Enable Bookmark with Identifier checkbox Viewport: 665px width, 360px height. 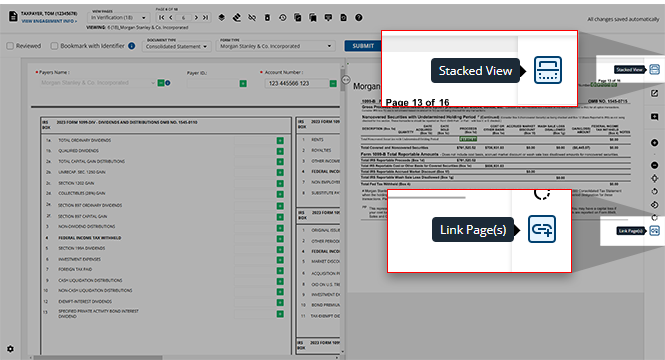(x=54, y=46)
